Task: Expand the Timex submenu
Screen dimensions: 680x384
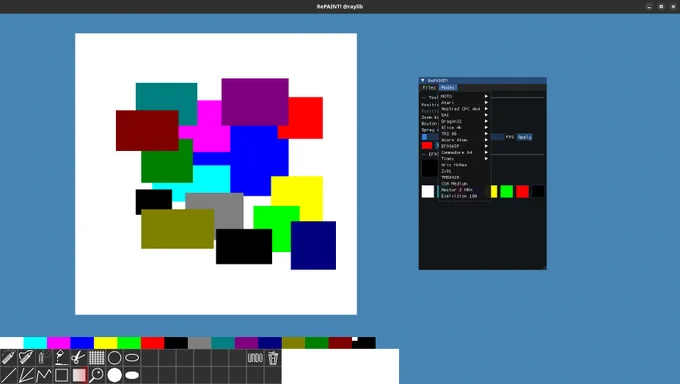Action: click(x=464, y=159)
